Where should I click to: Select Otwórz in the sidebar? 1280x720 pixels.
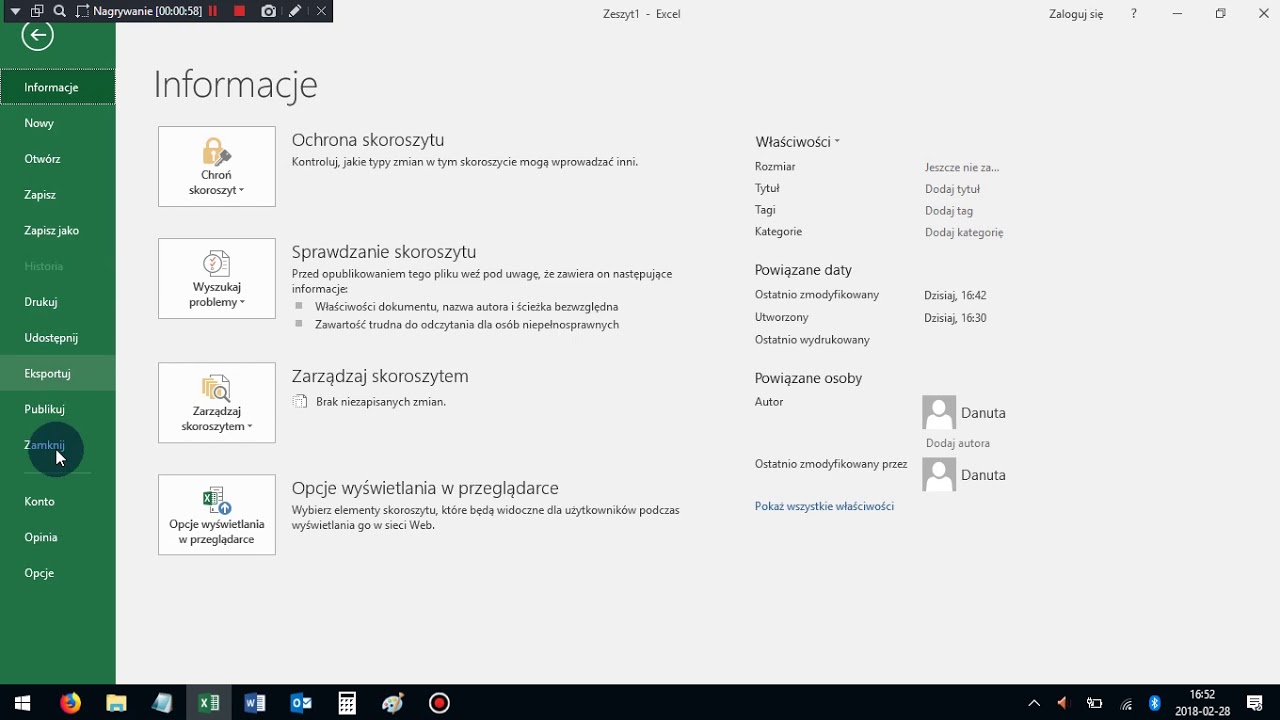click(x=58, y=159)
